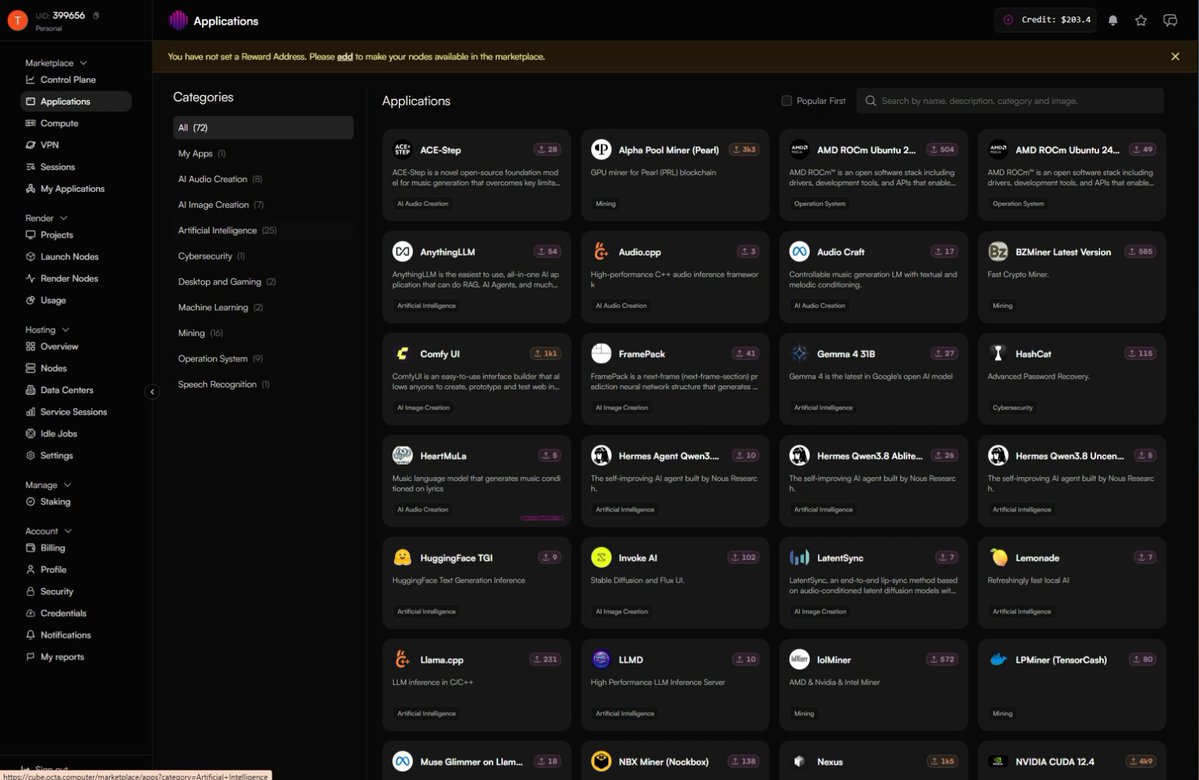Click the orange T user avatar

[x=18, y=21]
